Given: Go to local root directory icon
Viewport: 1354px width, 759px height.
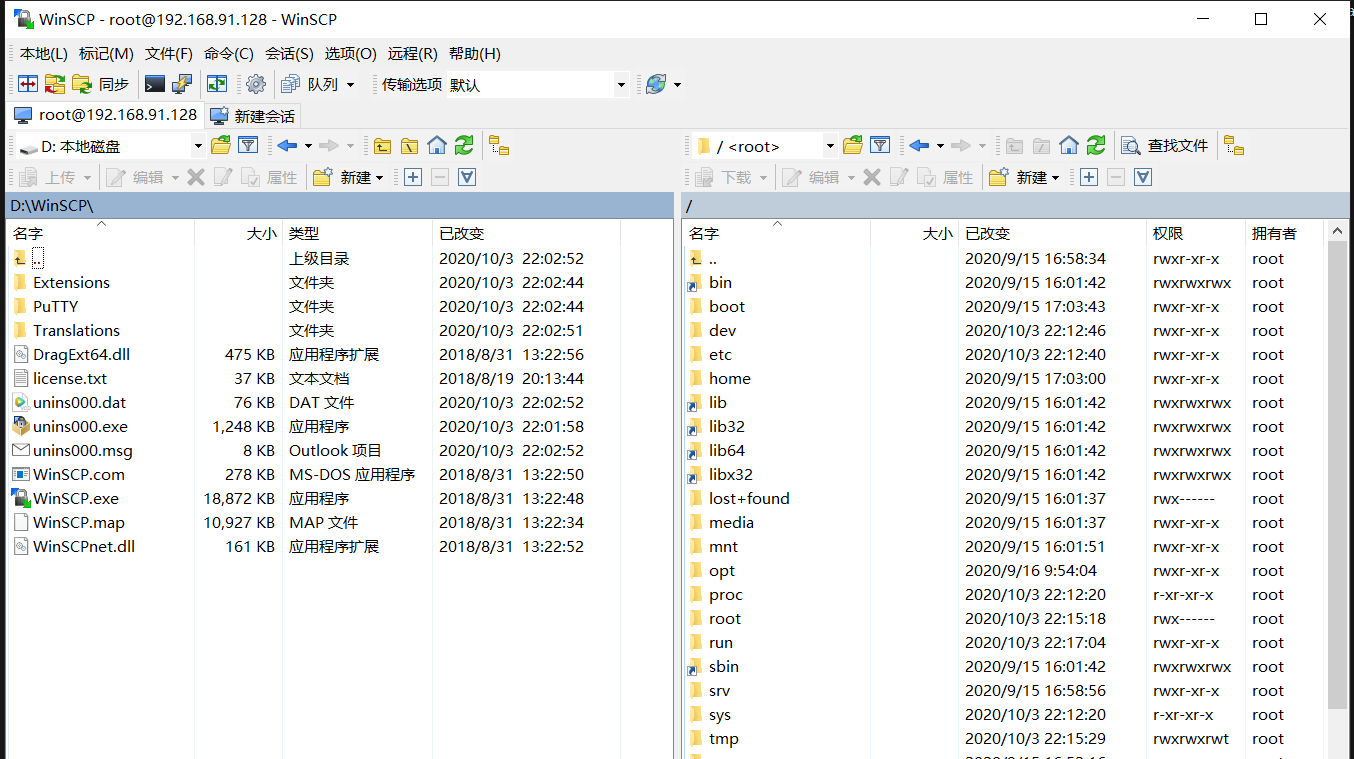Looking at the screenshot, I should [410, 146].
